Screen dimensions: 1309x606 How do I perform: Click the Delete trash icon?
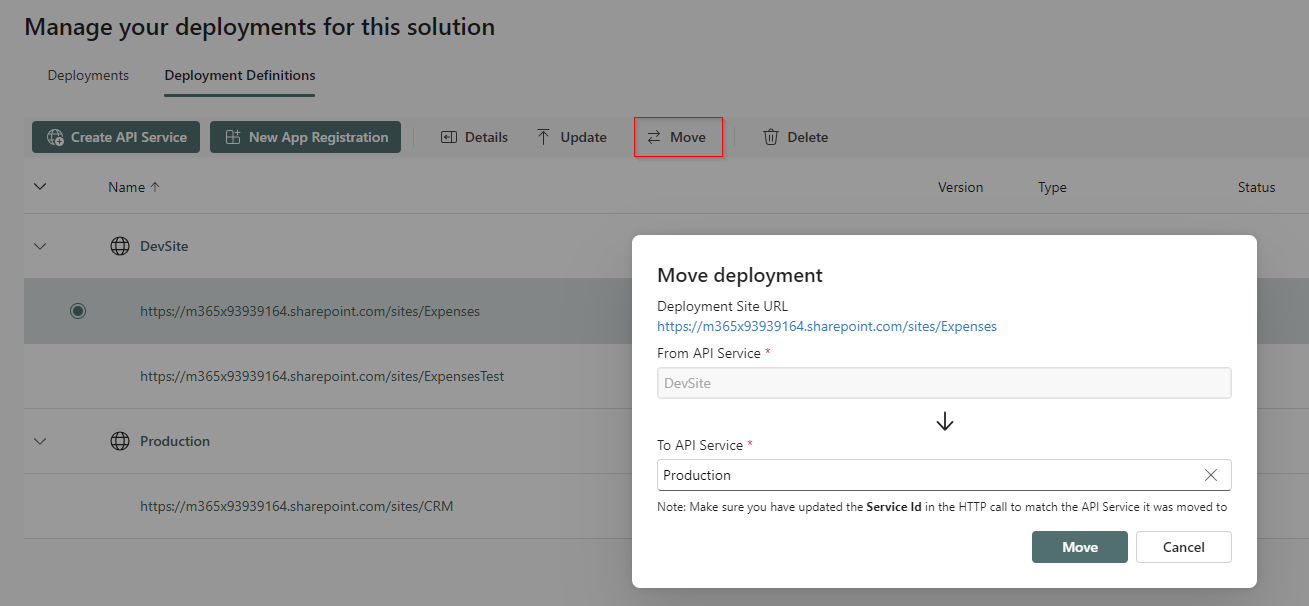coord(771,137)
